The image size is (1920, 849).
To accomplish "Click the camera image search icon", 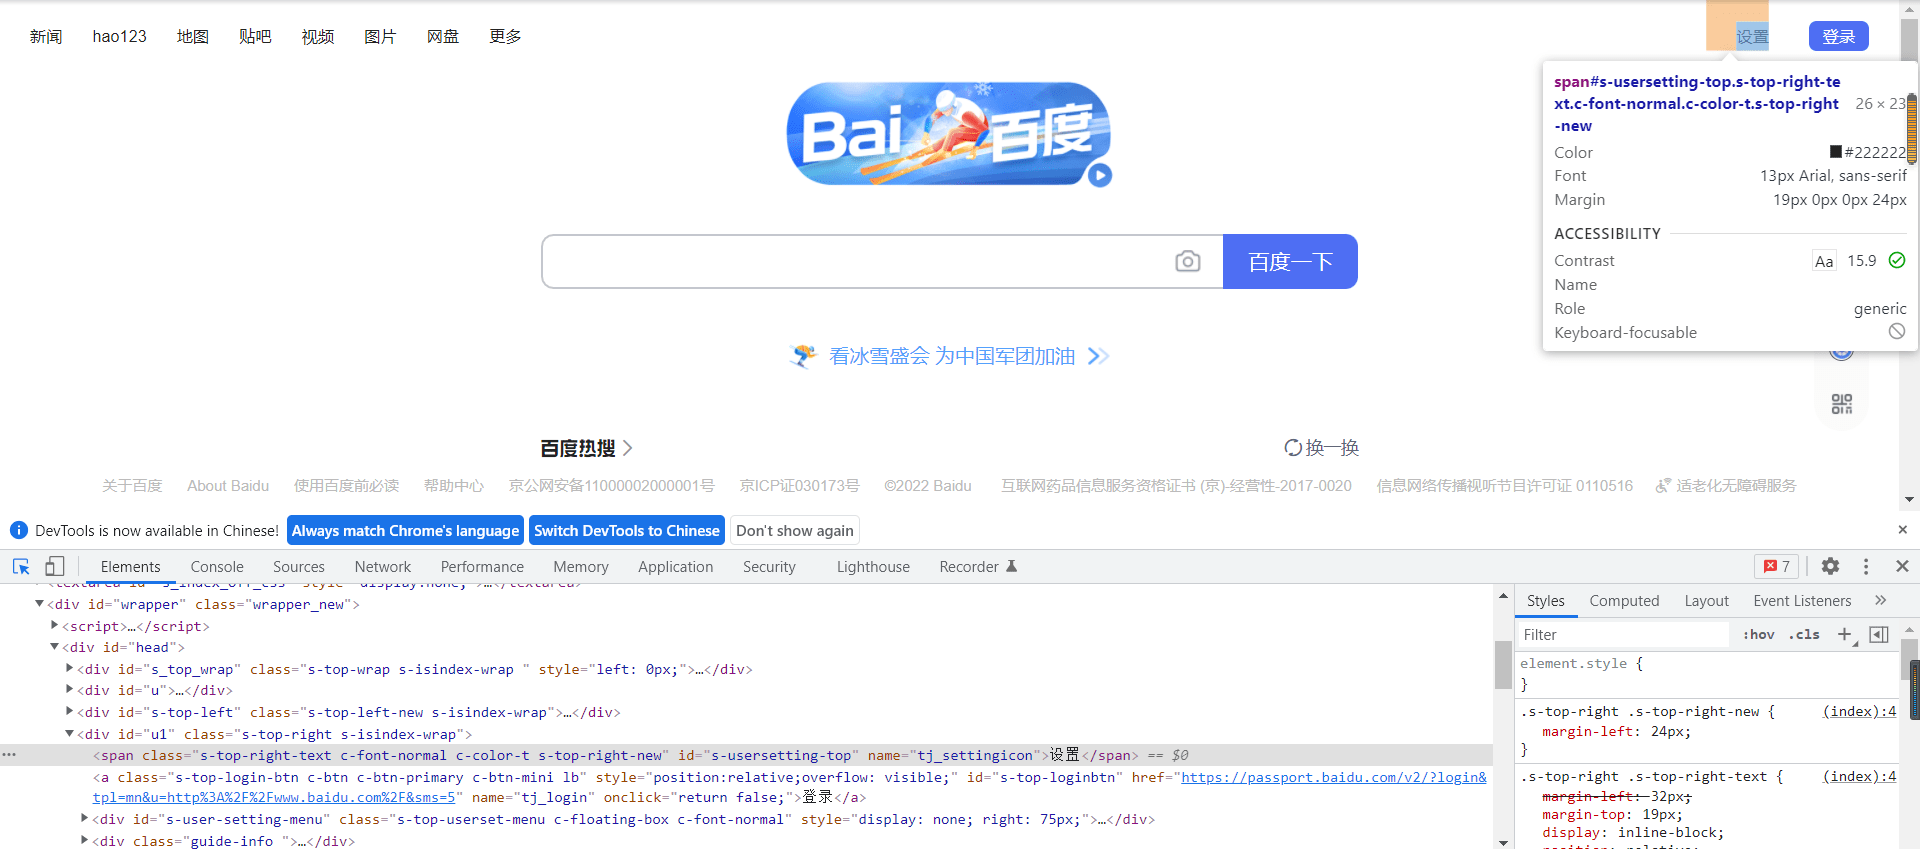I will (x=1187, y=261).
